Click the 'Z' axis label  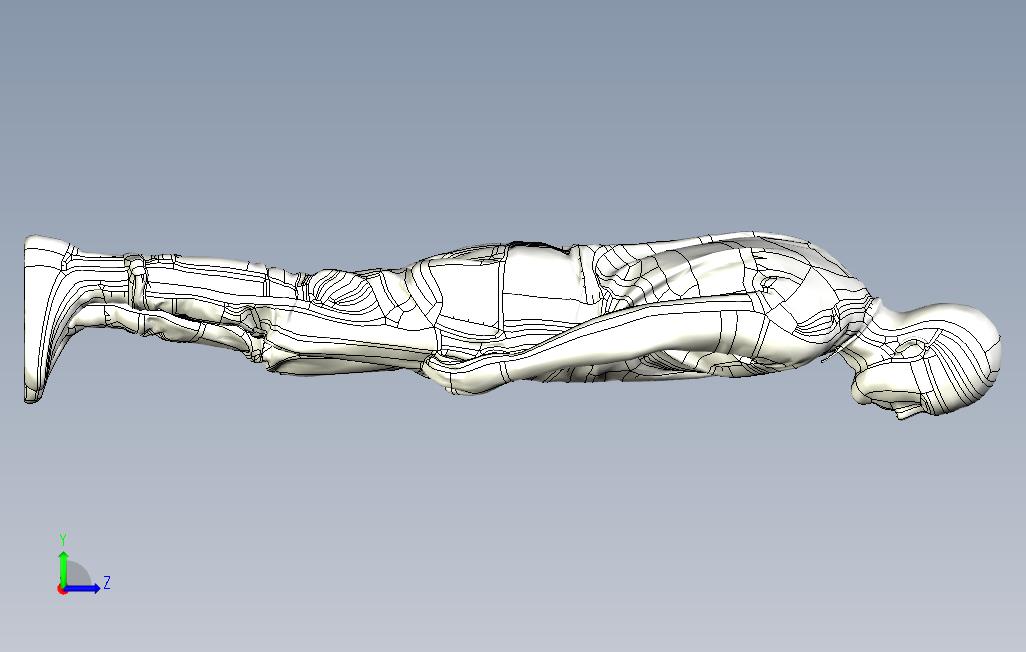[107, 582]
